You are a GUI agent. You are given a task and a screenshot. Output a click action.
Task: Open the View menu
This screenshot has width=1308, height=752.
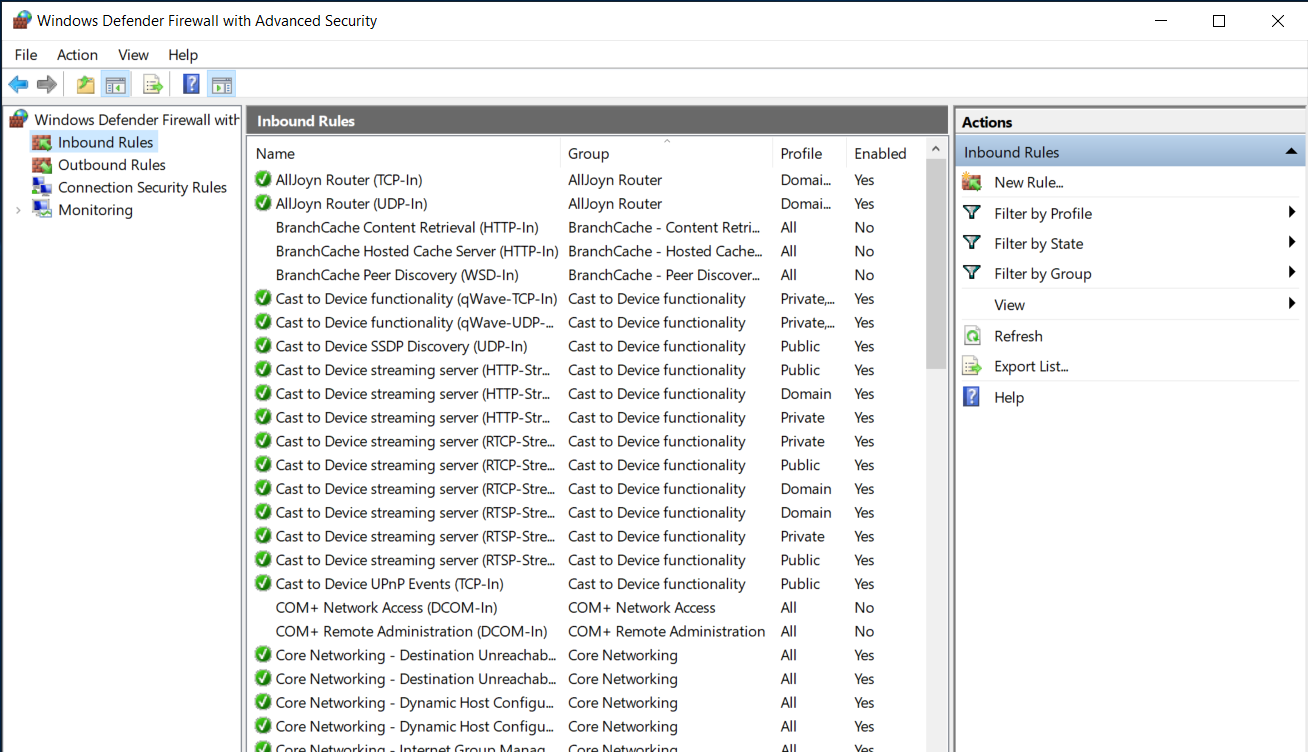point(133,55)
